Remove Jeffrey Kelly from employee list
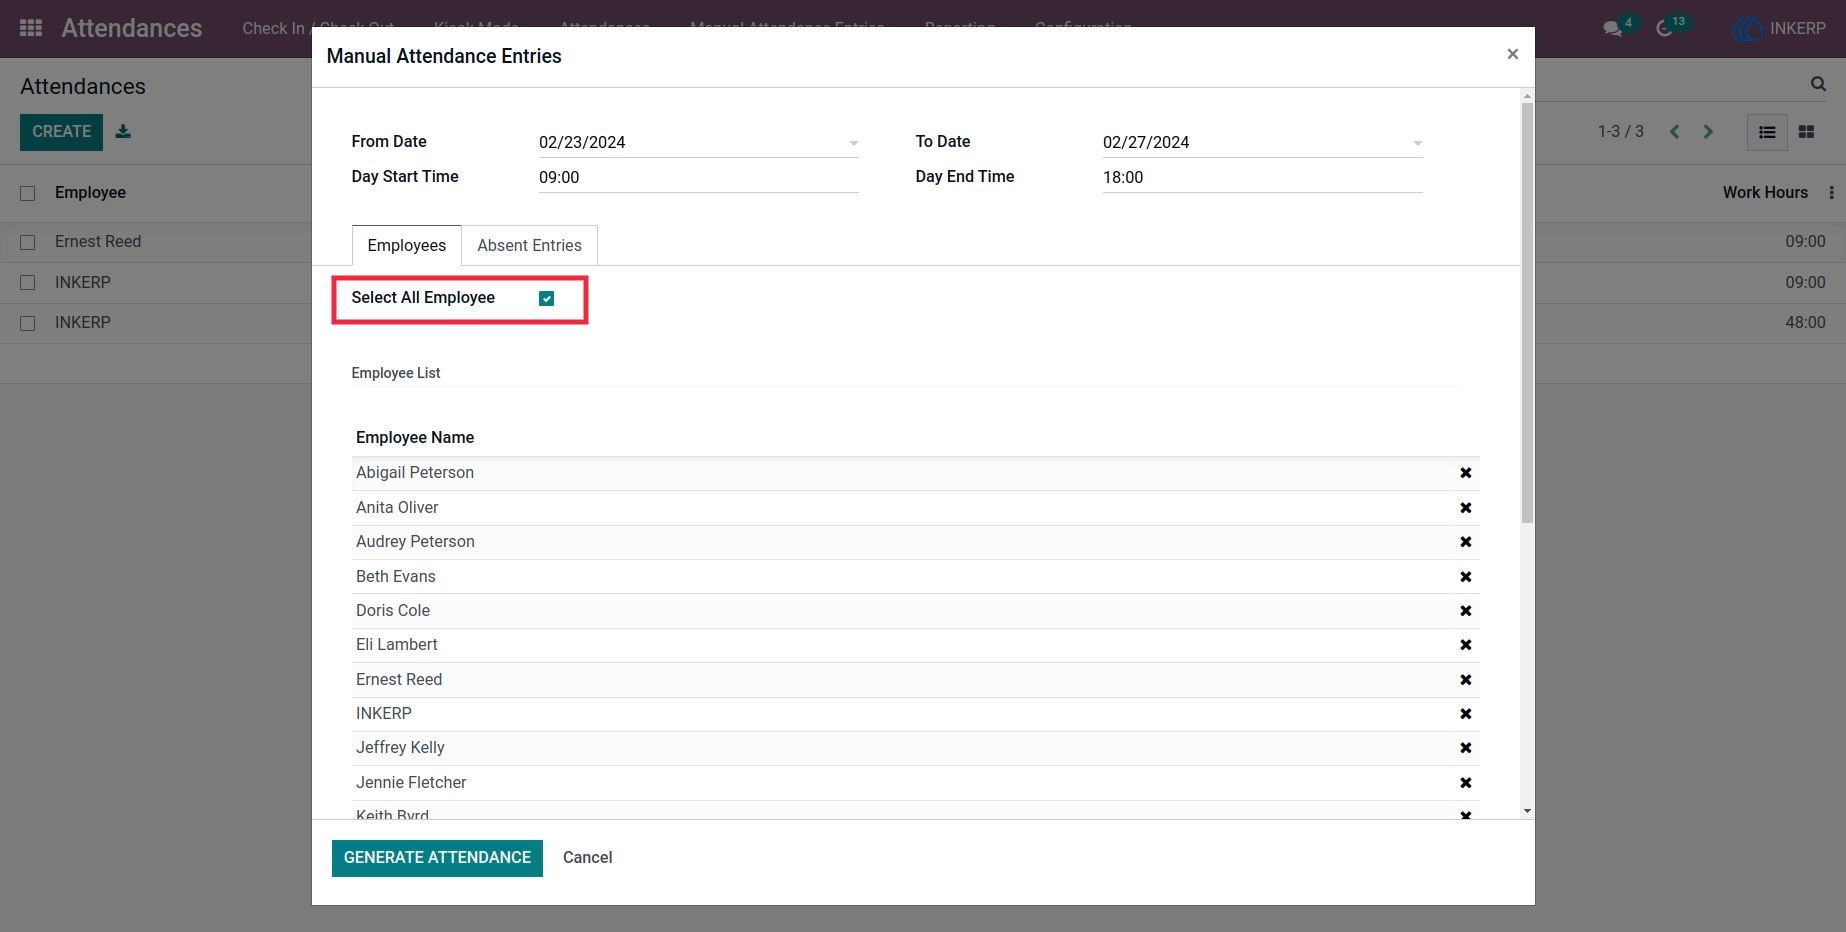 click(1465, 748)
